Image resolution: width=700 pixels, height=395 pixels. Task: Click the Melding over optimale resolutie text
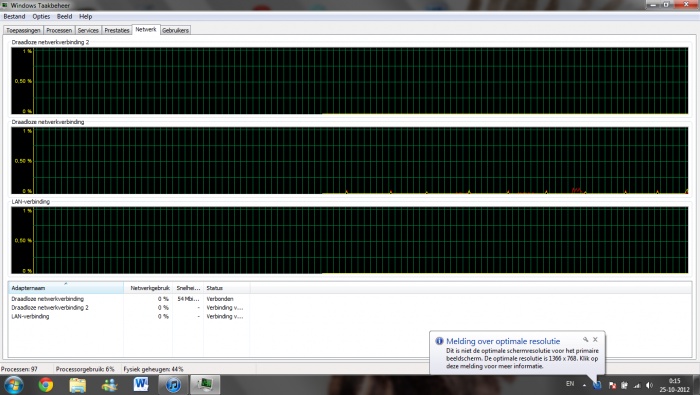point(503,341)
